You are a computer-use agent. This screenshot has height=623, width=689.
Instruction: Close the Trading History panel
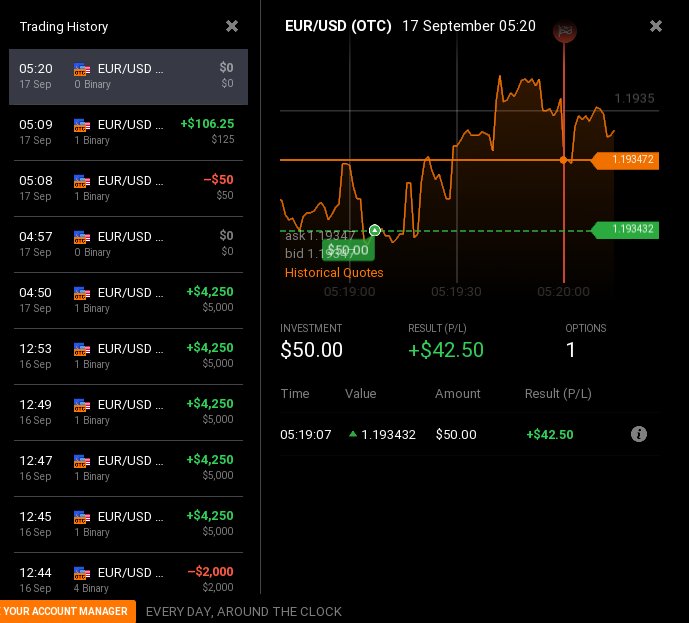232,26
